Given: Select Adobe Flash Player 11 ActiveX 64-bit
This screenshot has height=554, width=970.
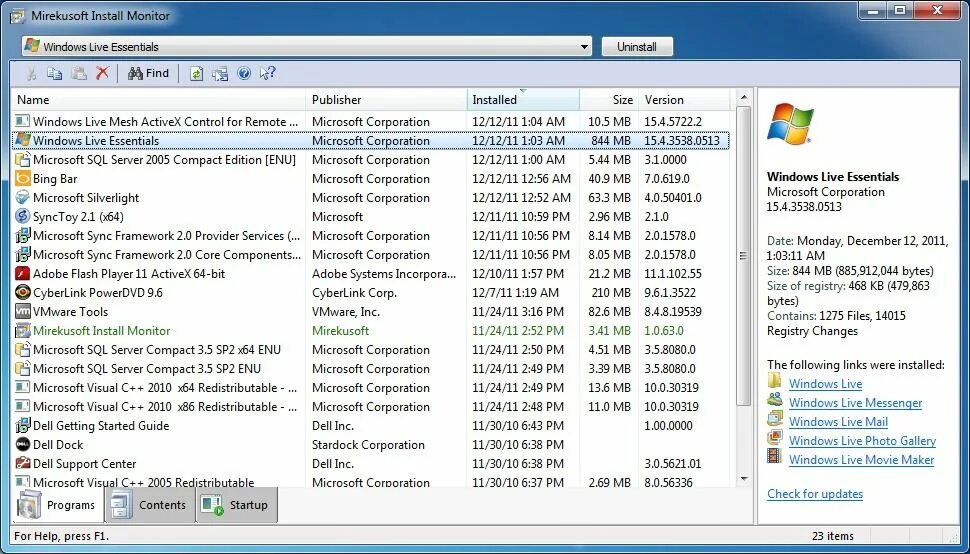Looking at the screenshot, I should [x=129, y=274].
